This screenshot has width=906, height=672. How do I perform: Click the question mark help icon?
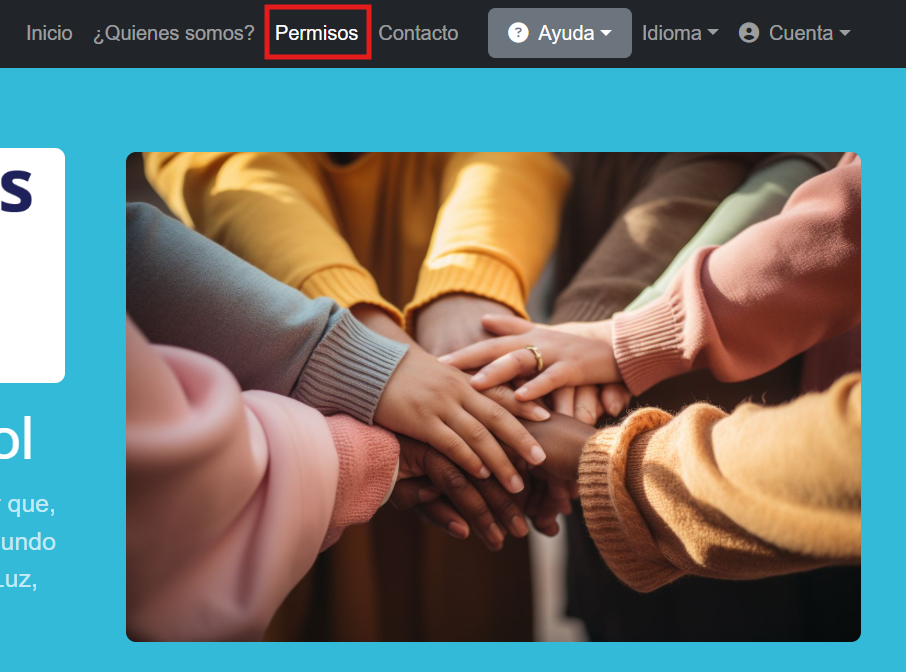tap(518, 33)
